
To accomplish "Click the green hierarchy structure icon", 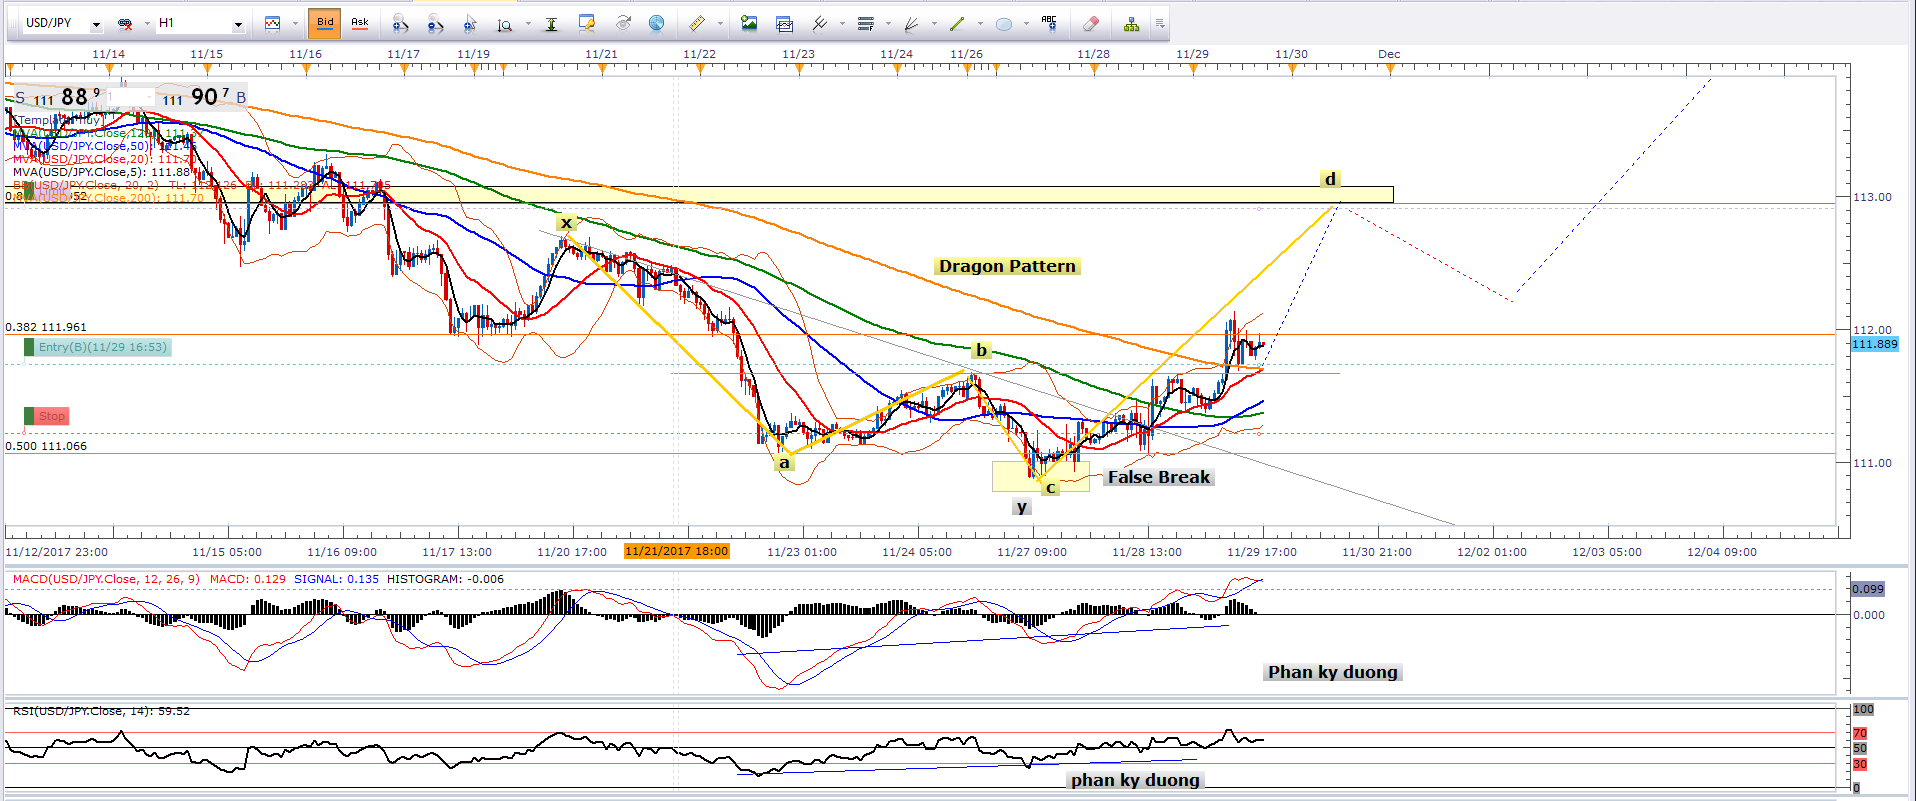I will coord(1131,23).
